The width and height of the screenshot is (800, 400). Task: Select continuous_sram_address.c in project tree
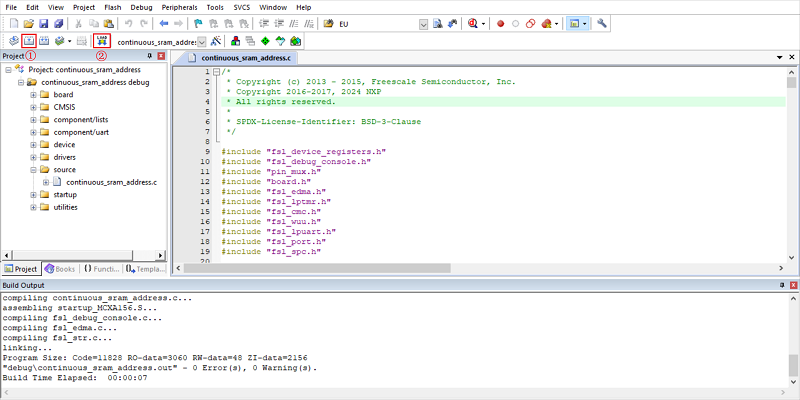(x=111, y=182)
